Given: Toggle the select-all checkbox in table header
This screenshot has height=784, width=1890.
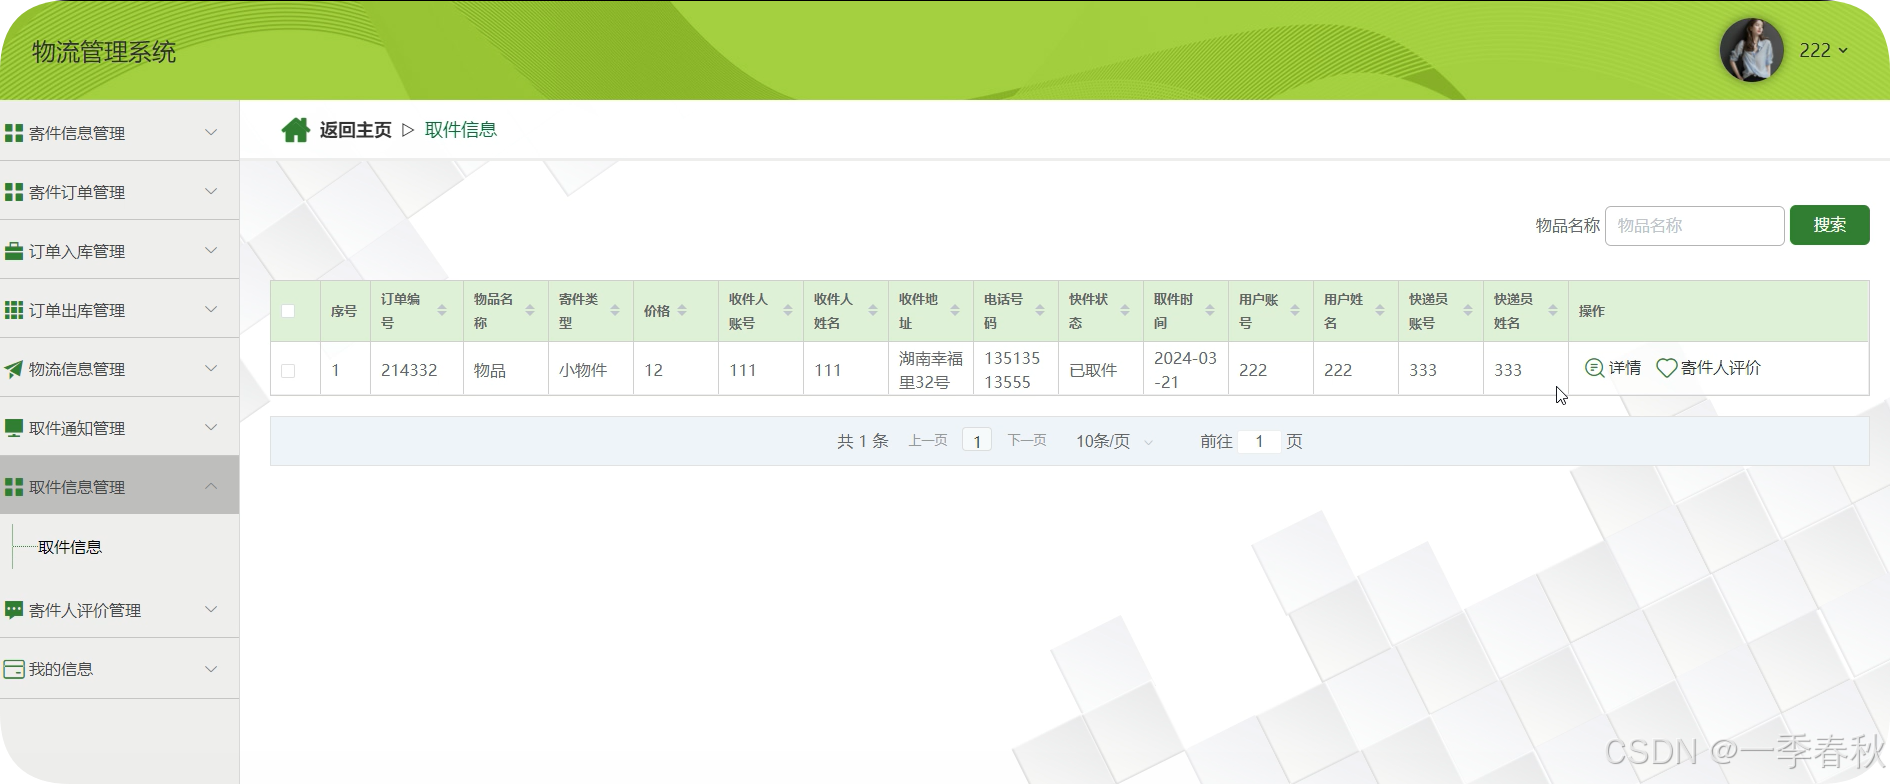Looking at the screenshot, I should (288, 311).
